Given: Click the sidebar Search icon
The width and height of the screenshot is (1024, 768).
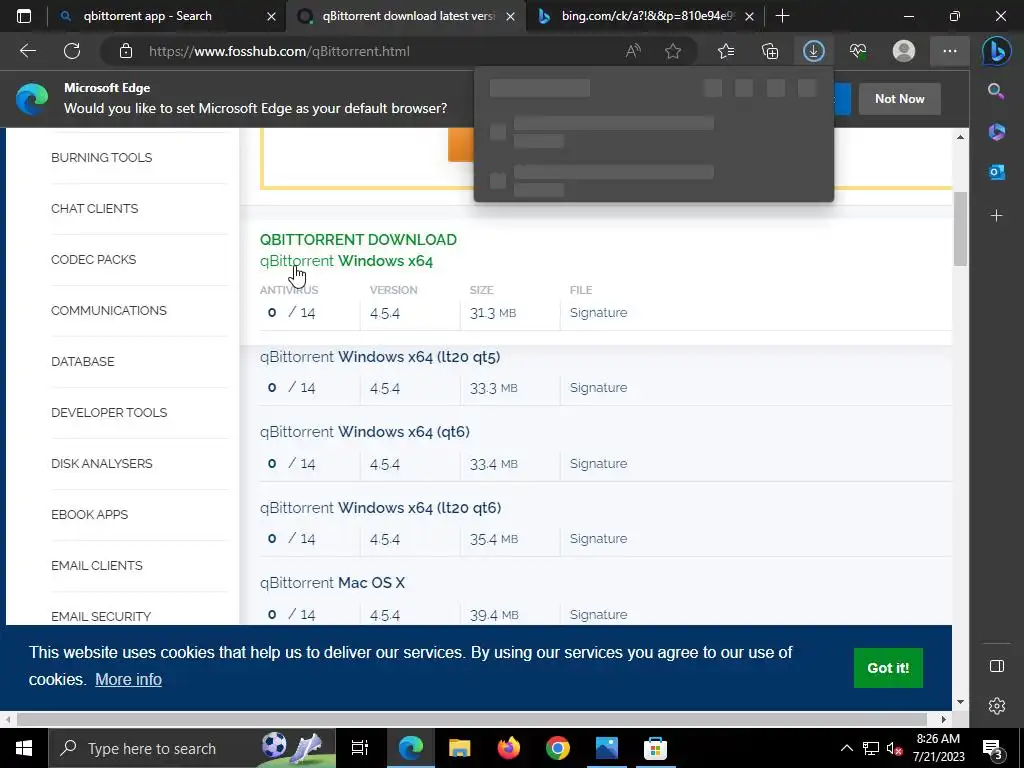Looking at the screenshot, I should coord(996,91).
